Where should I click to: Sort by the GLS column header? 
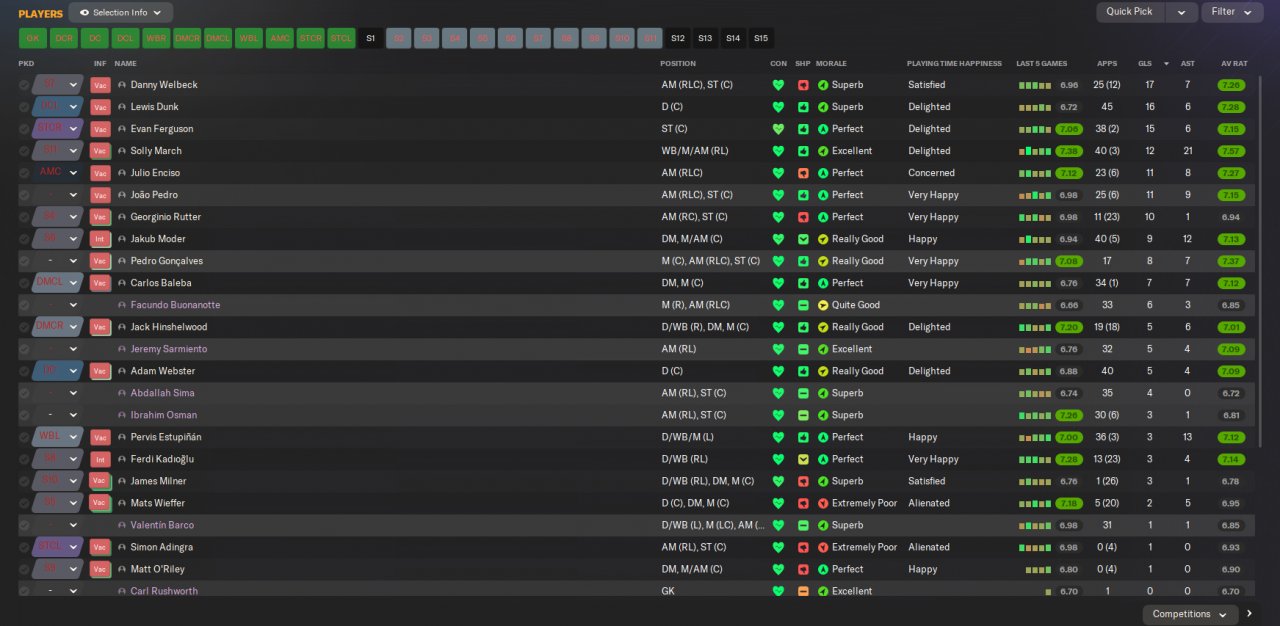coord(1145,63)
